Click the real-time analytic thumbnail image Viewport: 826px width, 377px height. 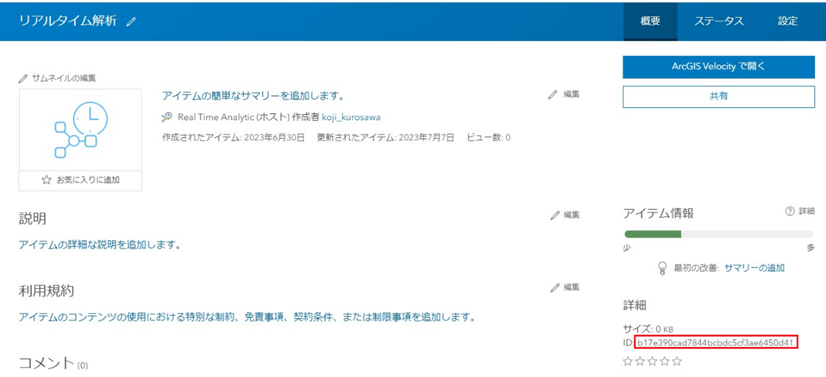pos(81,130)
